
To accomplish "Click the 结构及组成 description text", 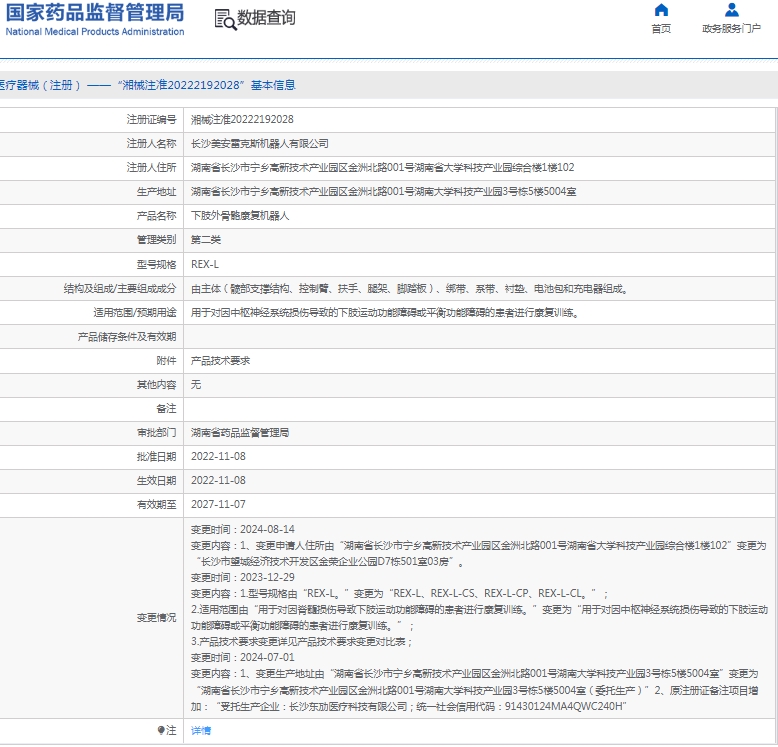I will click(410, 288).
